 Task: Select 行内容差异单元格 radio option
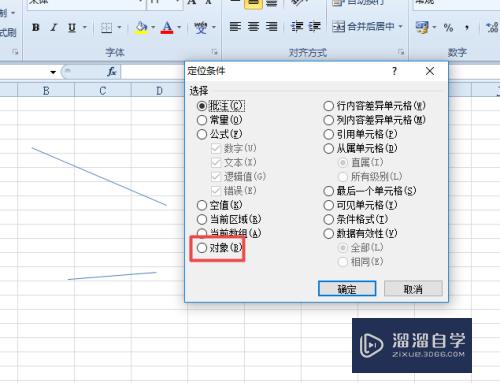click(374, 106)
